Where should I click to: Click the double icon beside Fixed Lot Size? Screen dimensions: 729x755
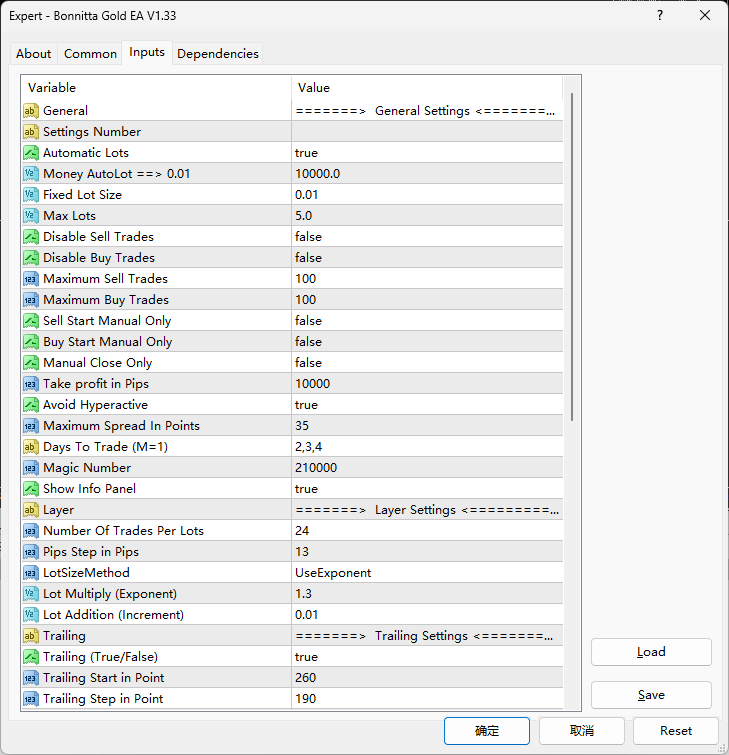pyautogui.click(x=31, y=195)
